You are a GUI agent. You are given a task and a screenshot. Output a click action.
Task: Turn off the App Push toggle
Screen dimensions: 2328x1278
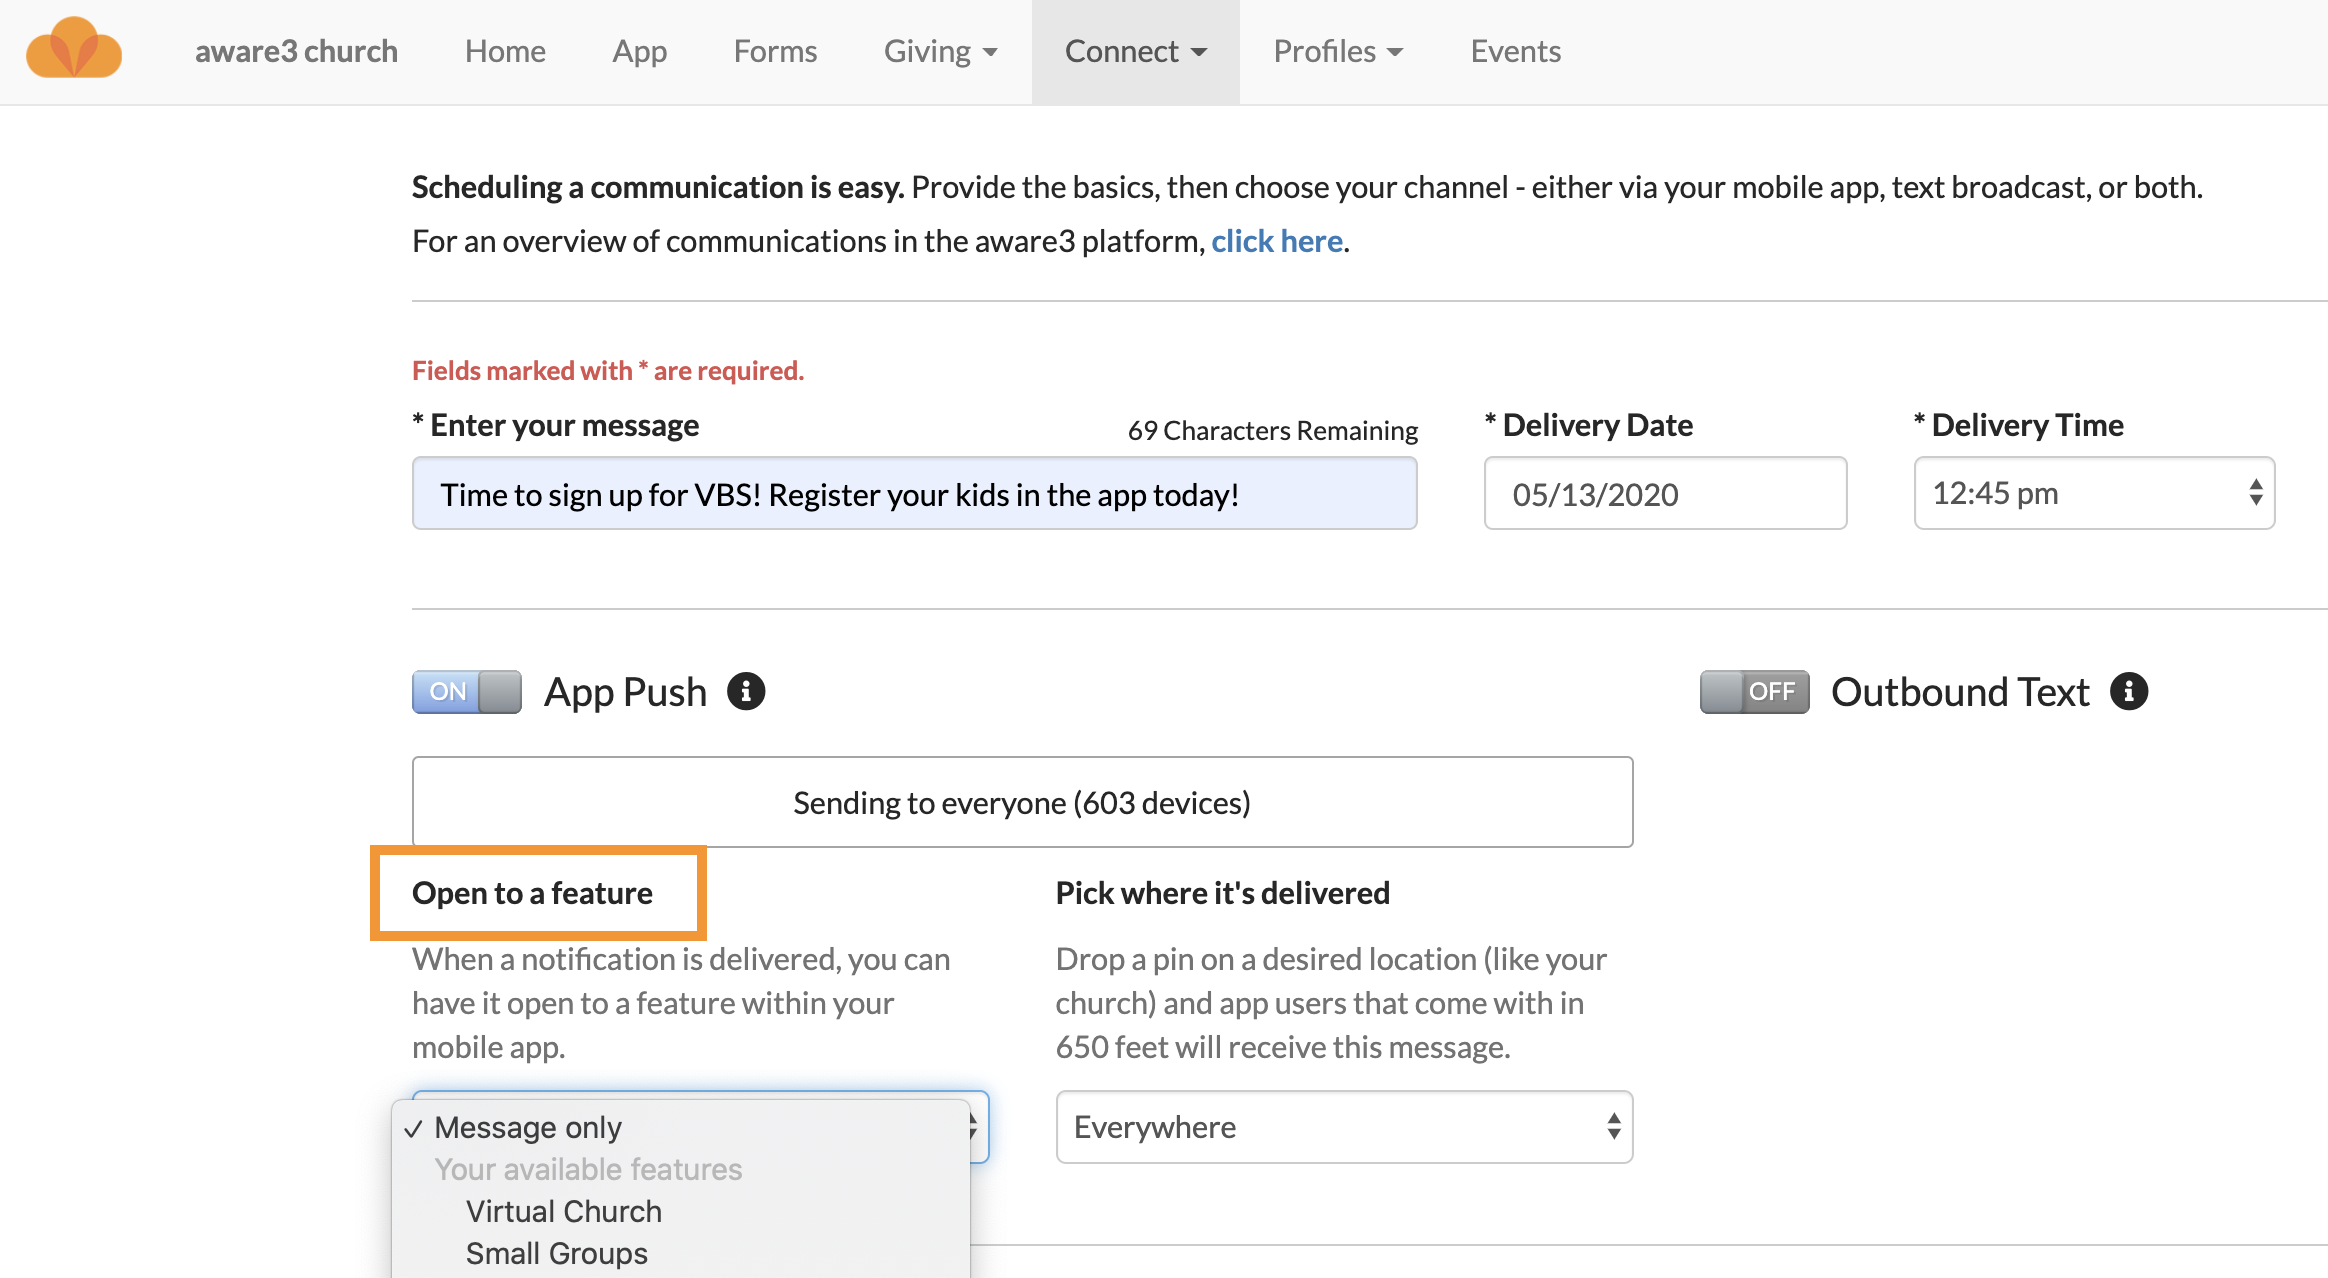(x=465, y=691)
